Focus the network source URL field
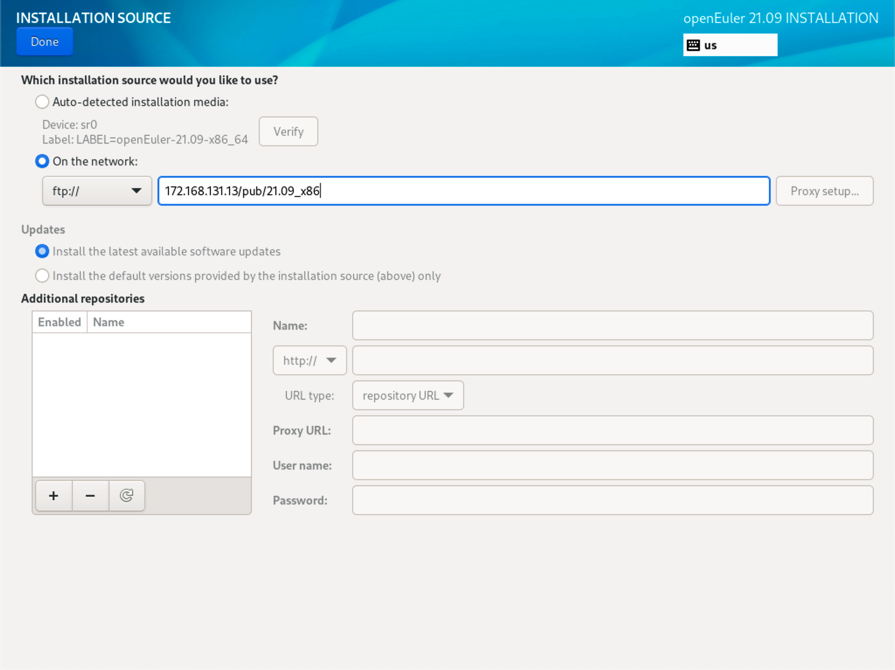 coord(463,191)
